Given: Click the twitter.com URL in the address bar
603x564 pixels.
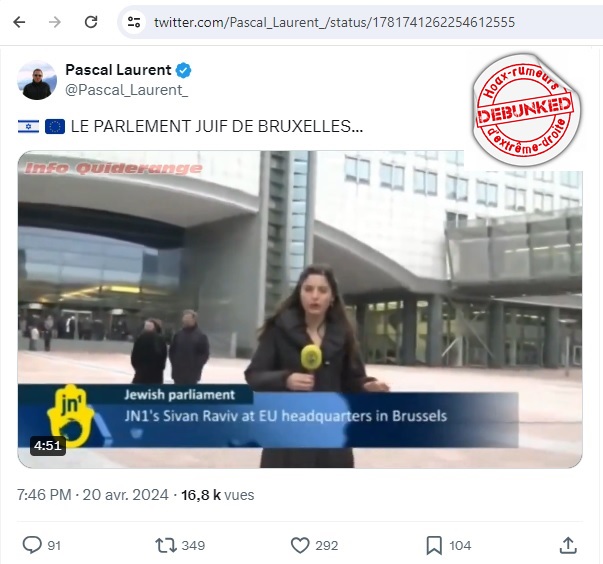Looking at the screenshot, I should (334, 22).
